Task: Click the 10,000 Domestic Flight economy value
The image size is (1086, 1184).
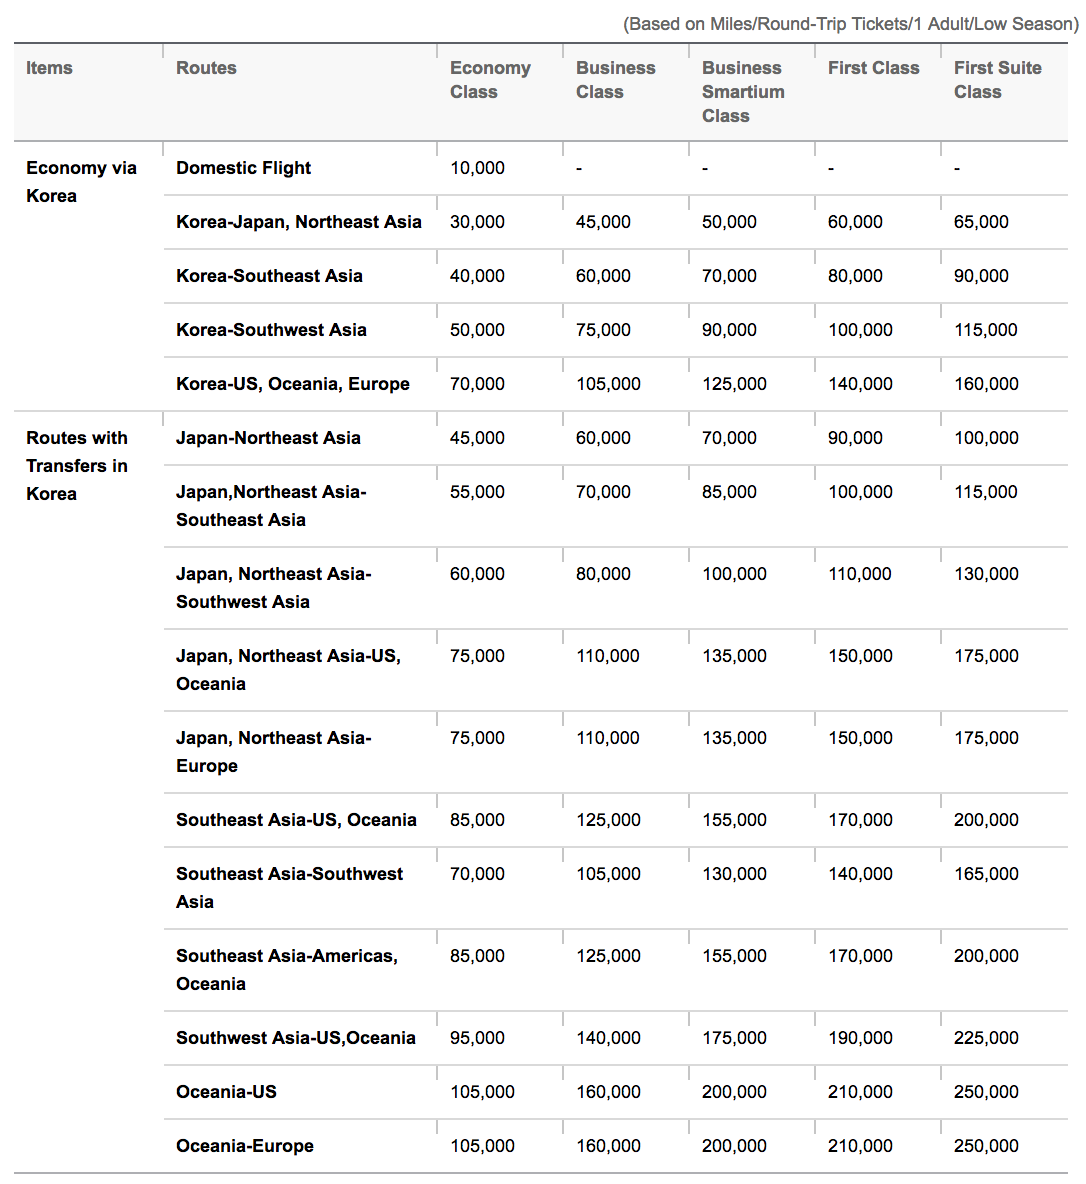Action: 477,168
